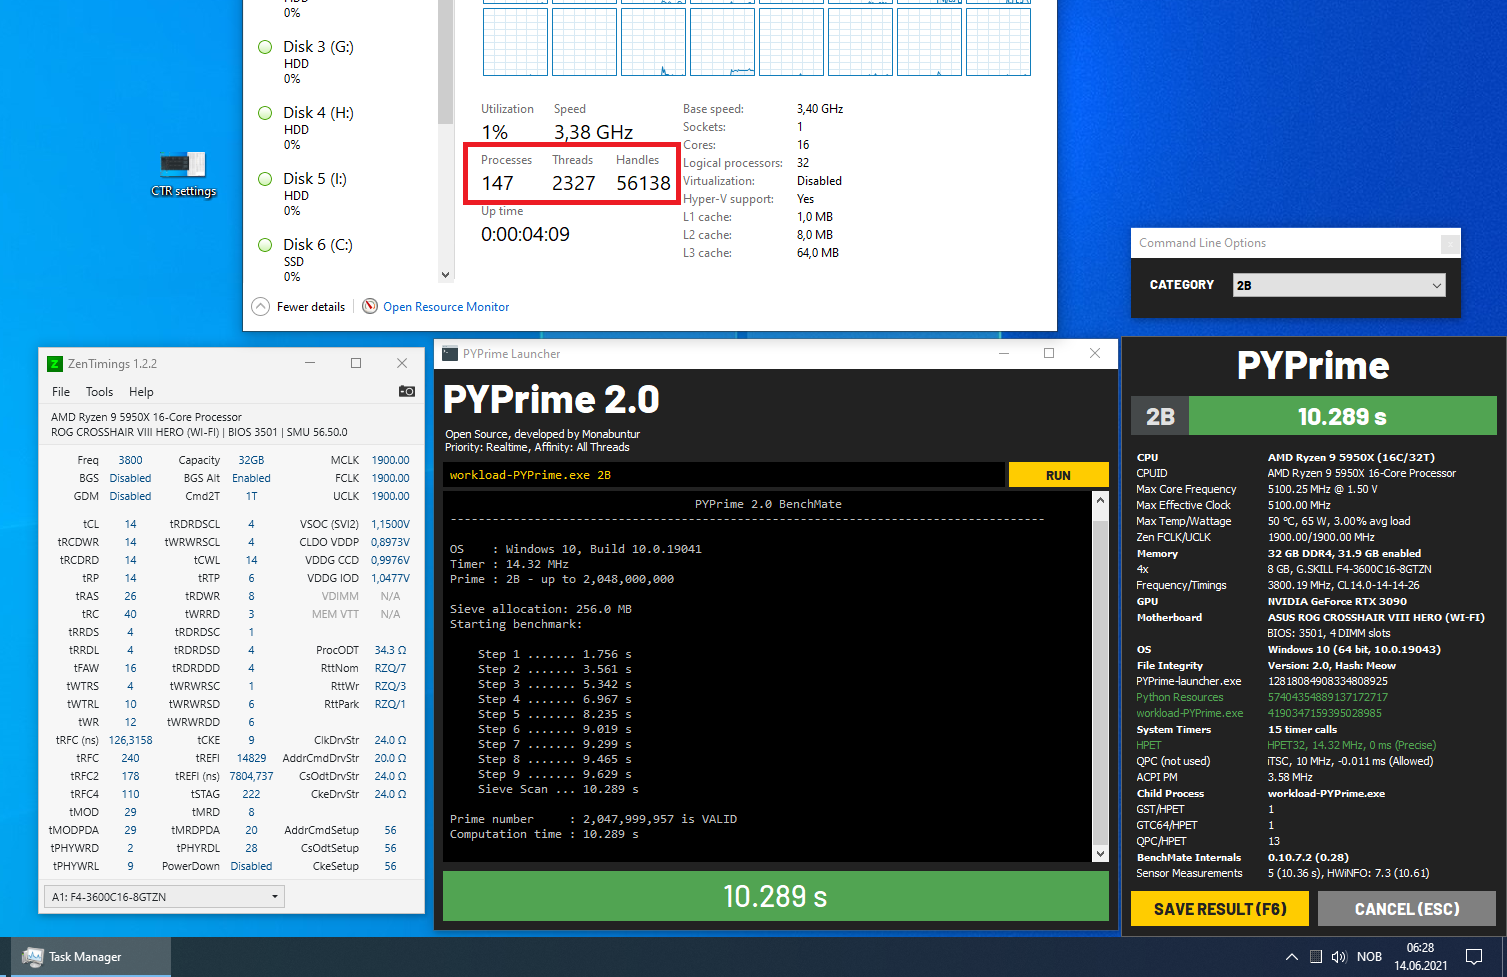Click PYPrime Launcher title bar icon
This screenshot has width=1507, height=977.
(450, 354)
